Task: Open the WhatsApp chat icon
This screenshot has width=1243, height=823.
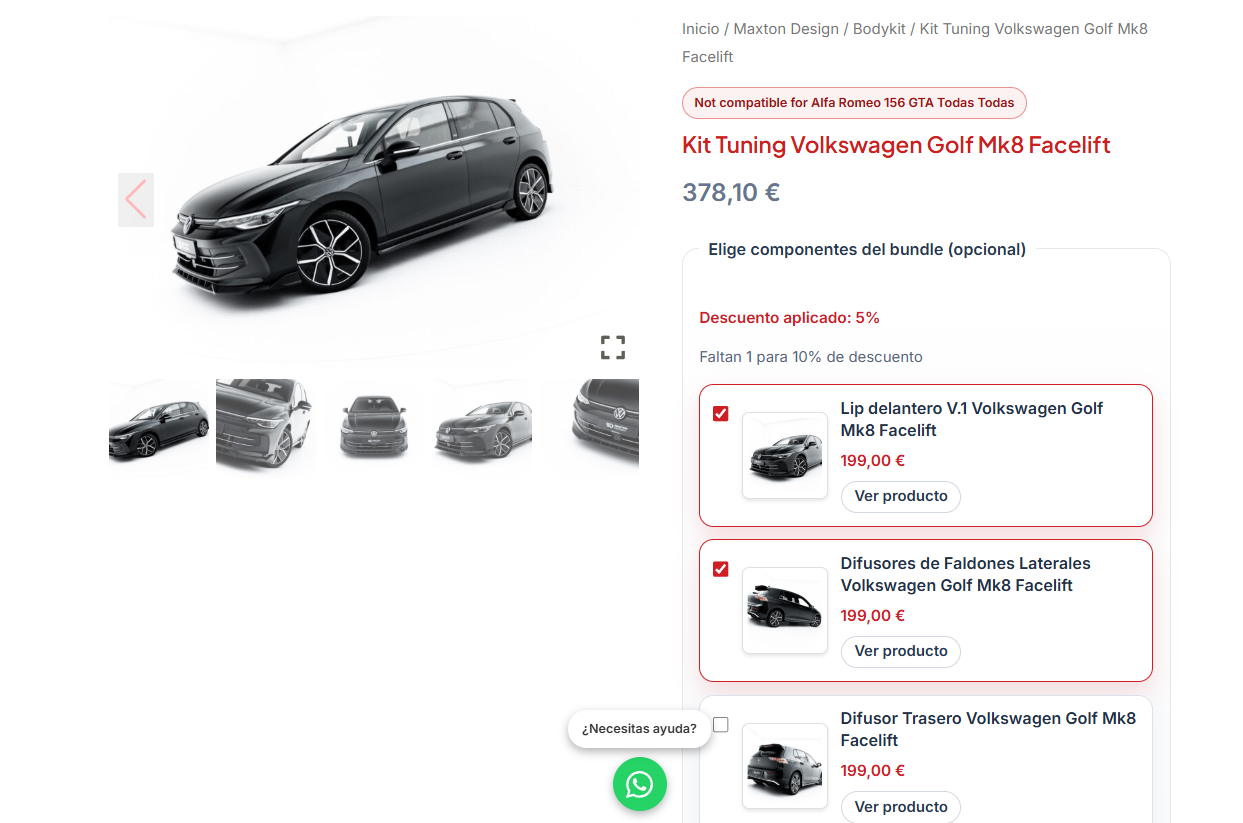Action: coord(639,784)
